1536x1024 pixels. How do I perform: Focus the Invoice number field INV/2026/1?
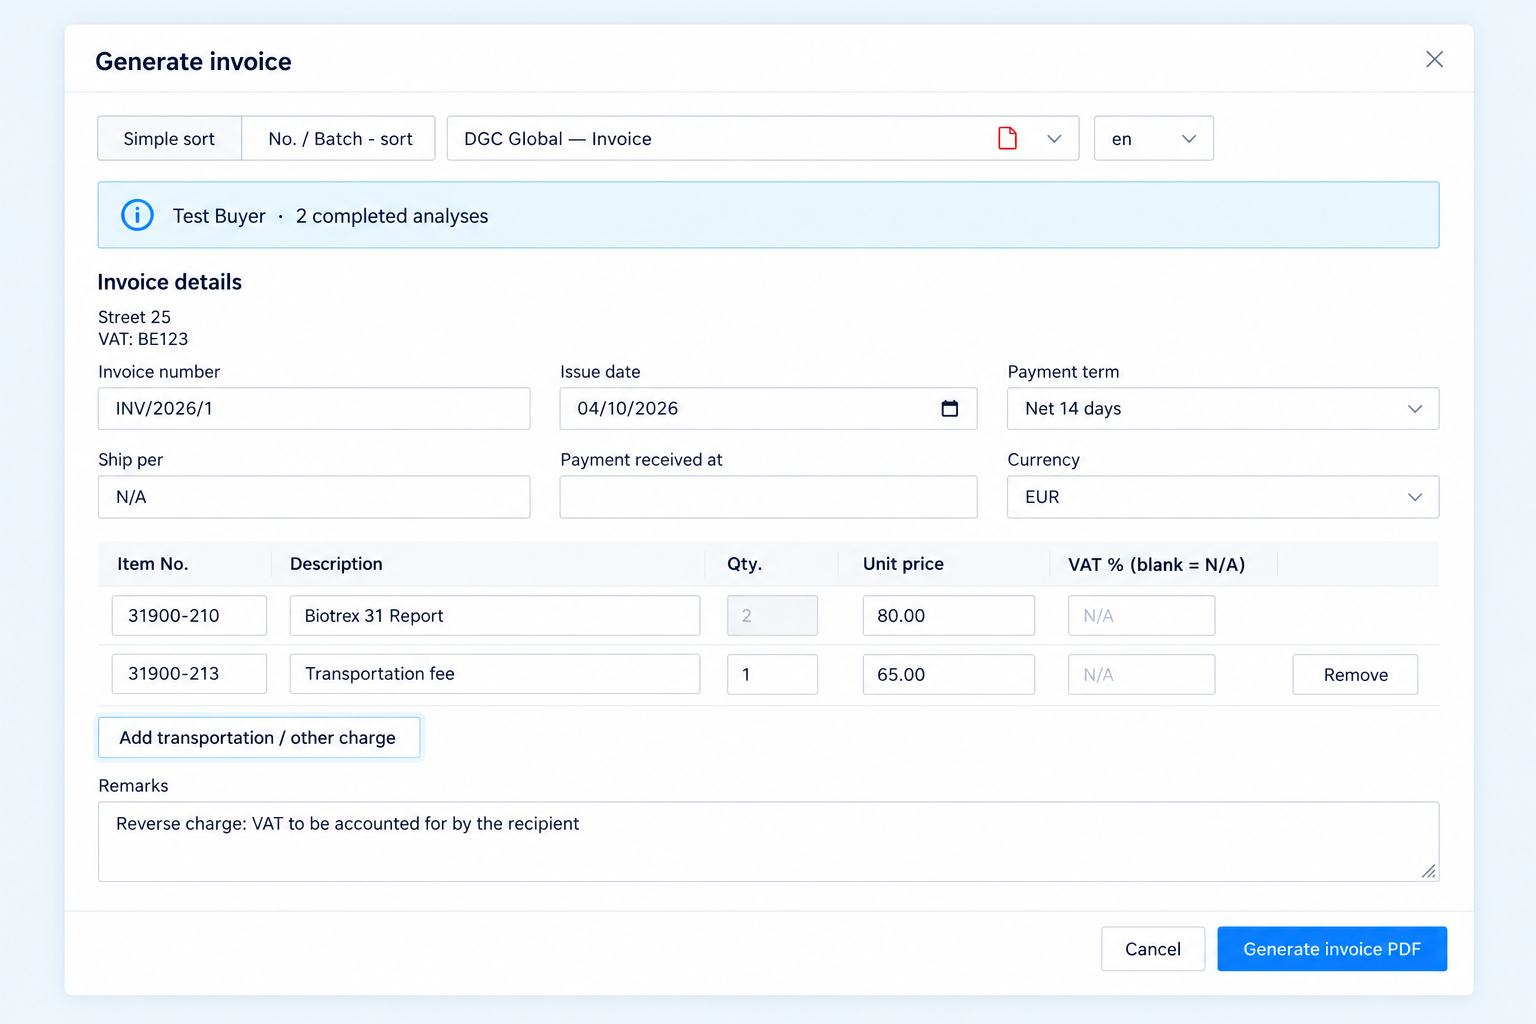[x=314, y=408]
